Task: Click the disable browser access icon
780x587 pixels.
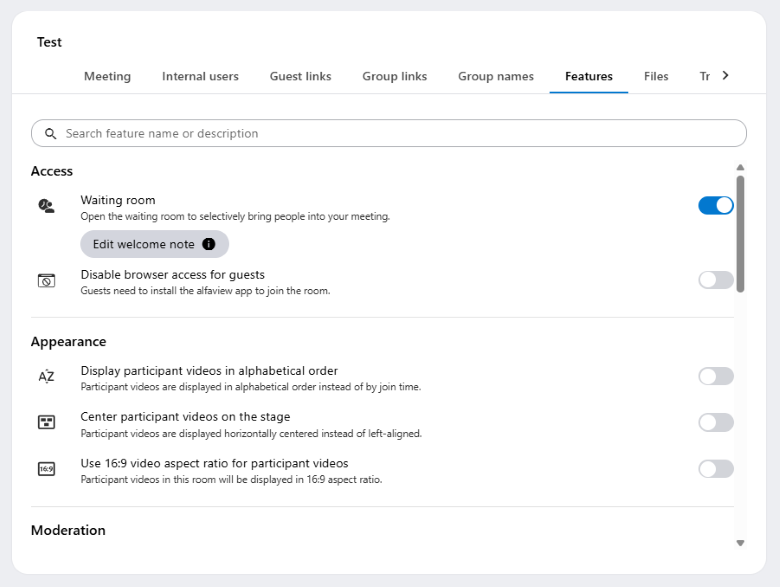Action: click(46, 281)
